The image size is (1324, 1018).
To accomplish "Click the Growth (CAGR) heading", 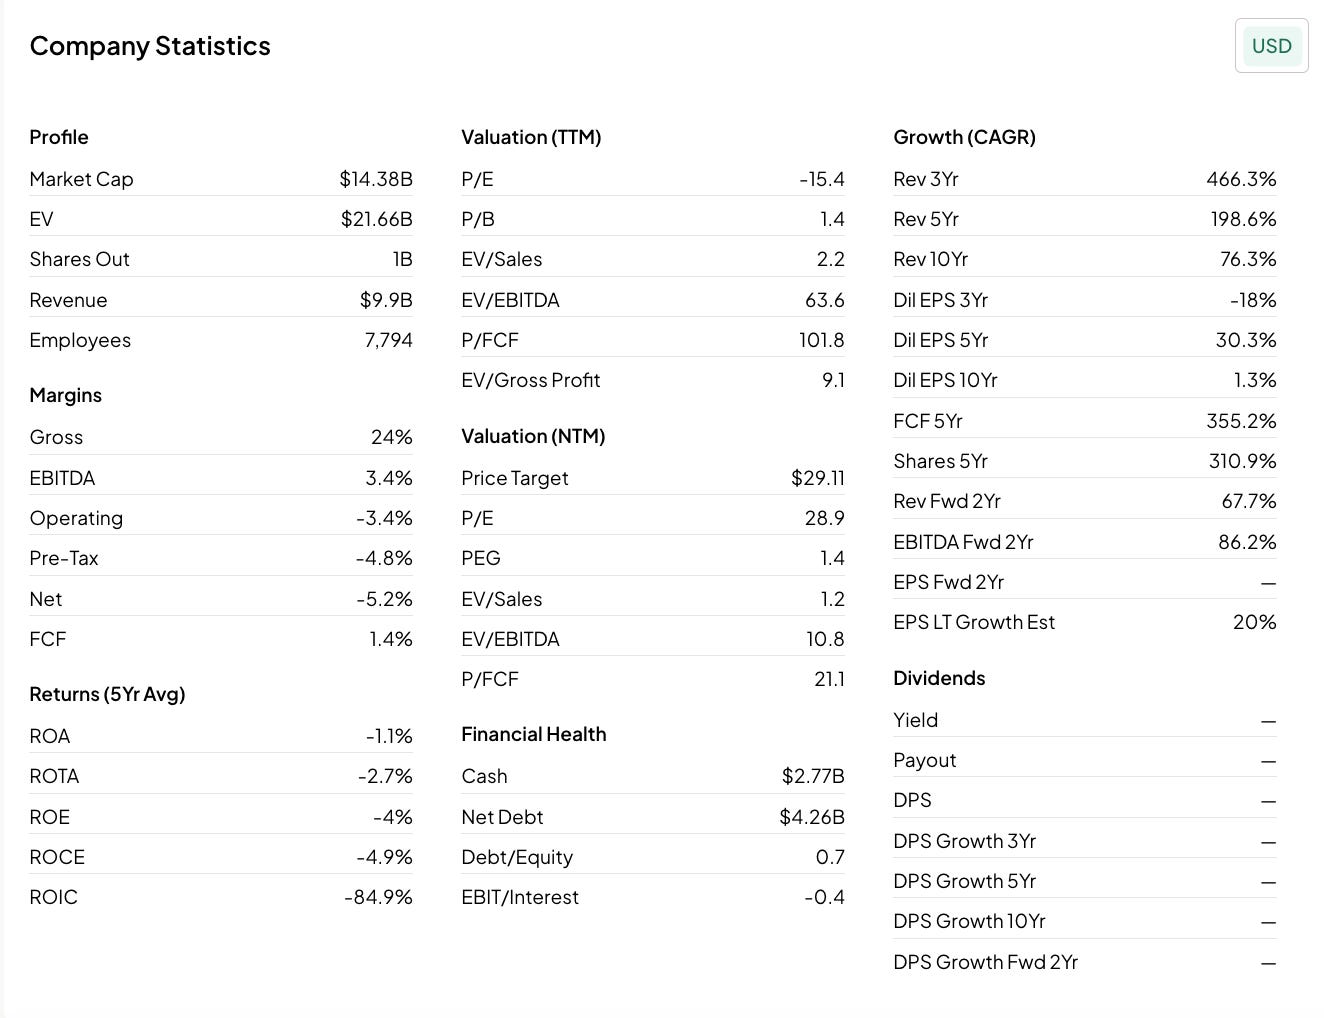I will tap(964, 137).
